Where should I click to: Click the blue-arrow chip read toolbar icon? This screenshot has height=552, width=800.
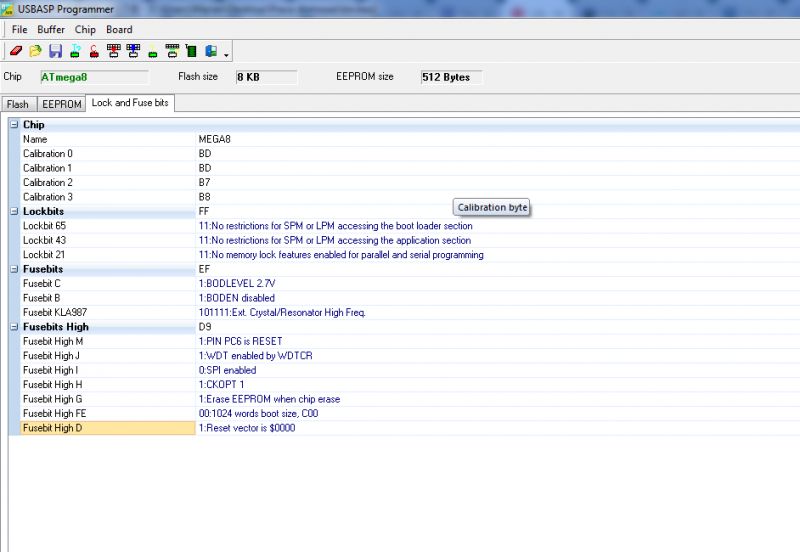pyautogui.click(x=133, y=51)
